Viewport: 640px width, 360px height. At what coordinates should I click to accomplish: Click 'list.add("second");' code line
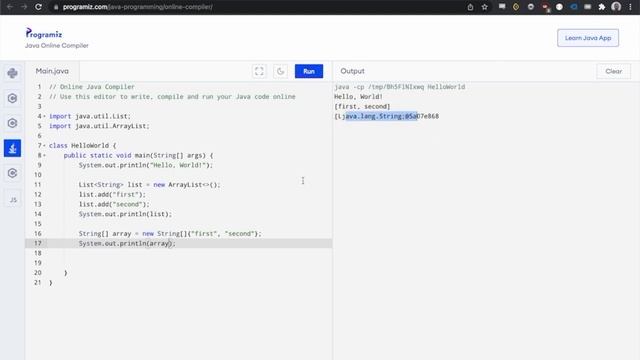click(x=114, y=204)
